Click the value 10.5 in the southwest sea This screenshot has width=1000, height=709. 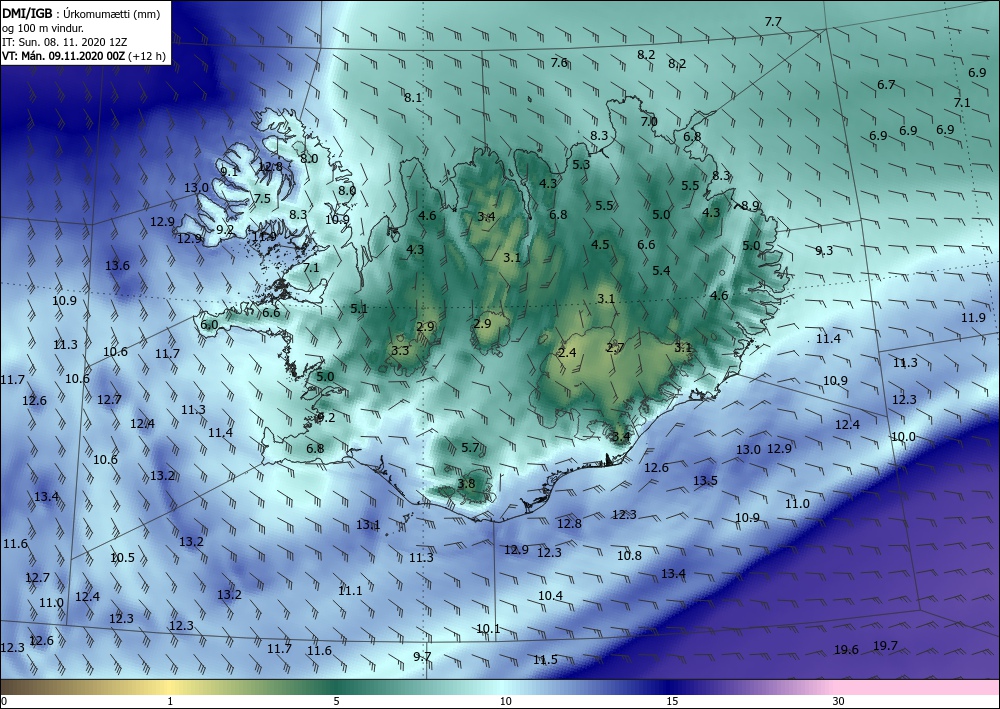pos(122,557)
